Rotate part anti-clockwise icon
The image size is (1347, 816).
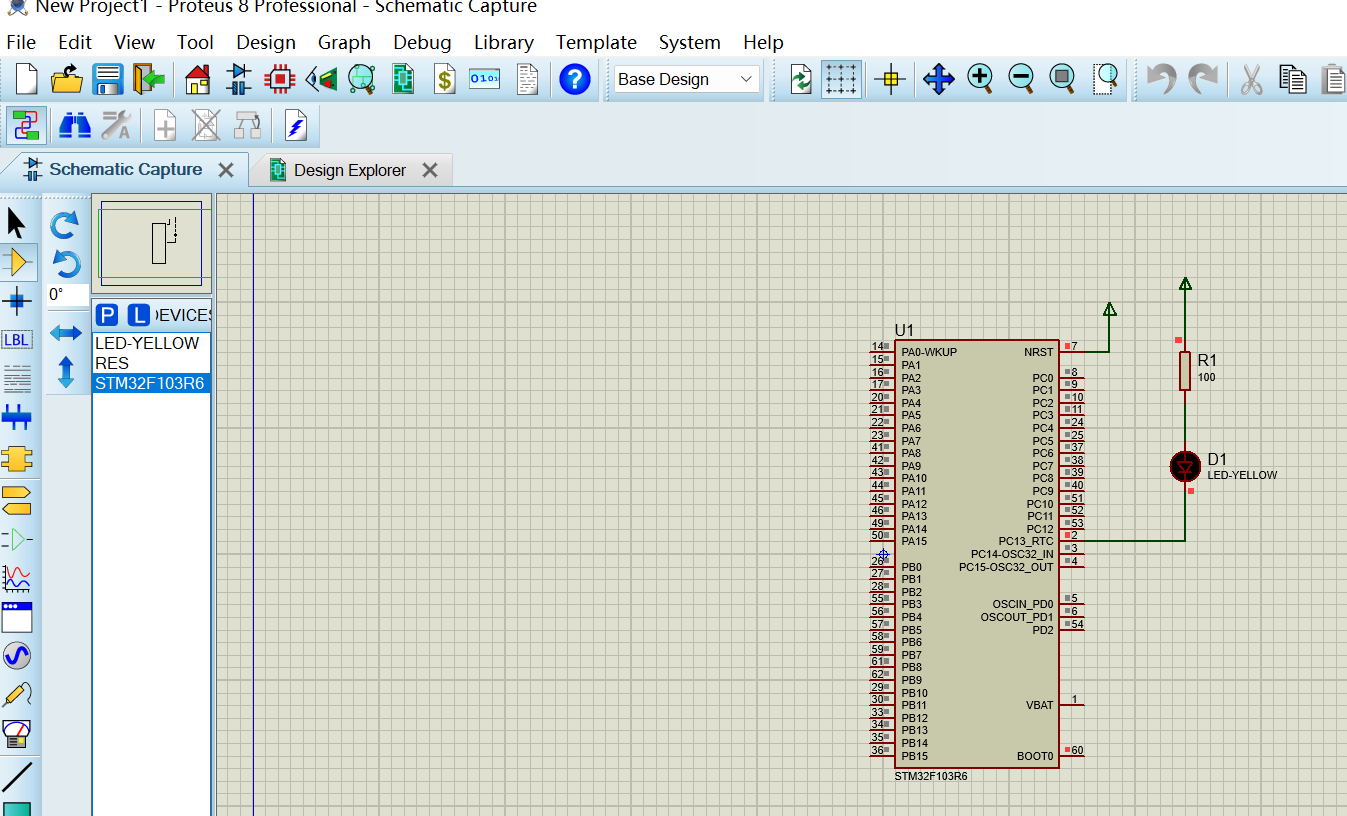click(x=65, y=264)
